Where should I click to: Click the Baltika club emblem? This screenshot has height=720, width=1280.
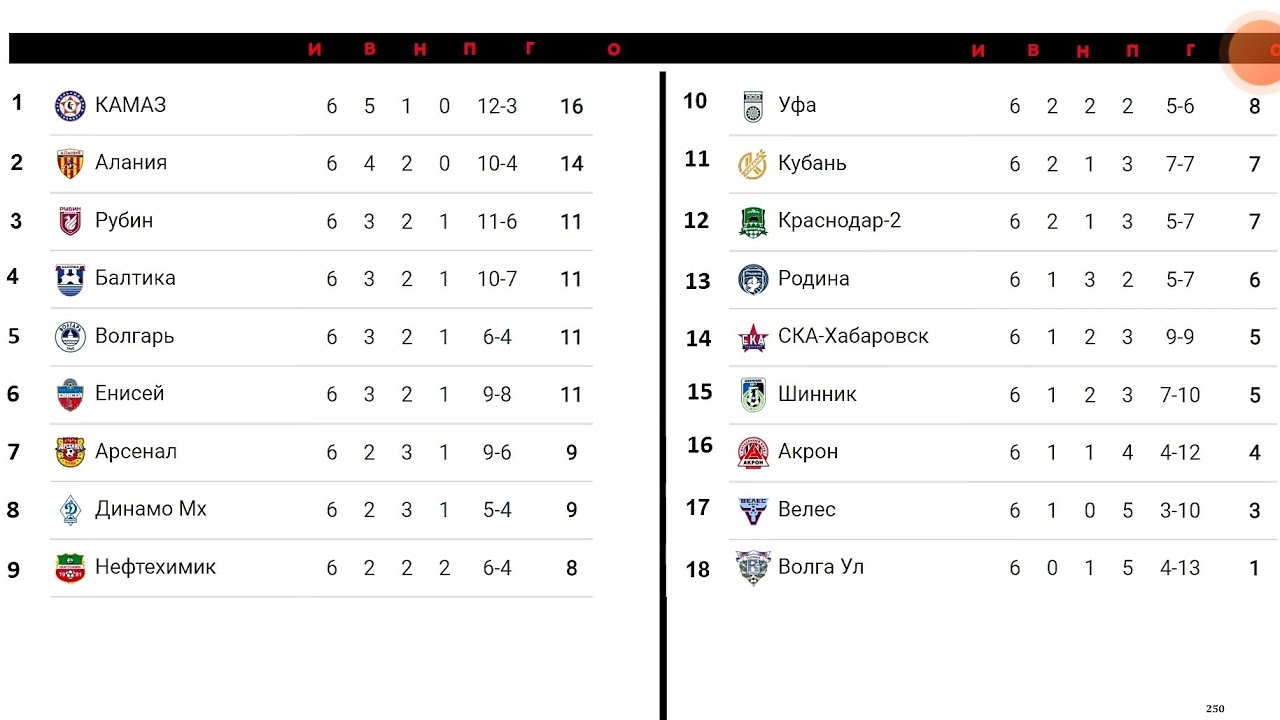[70, 279]
